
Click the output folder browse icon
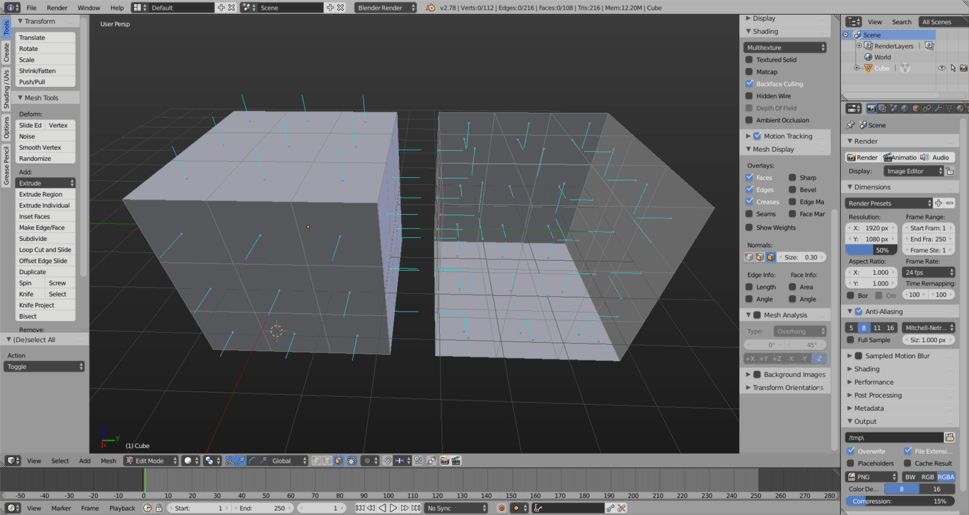[x=949, y=437]
